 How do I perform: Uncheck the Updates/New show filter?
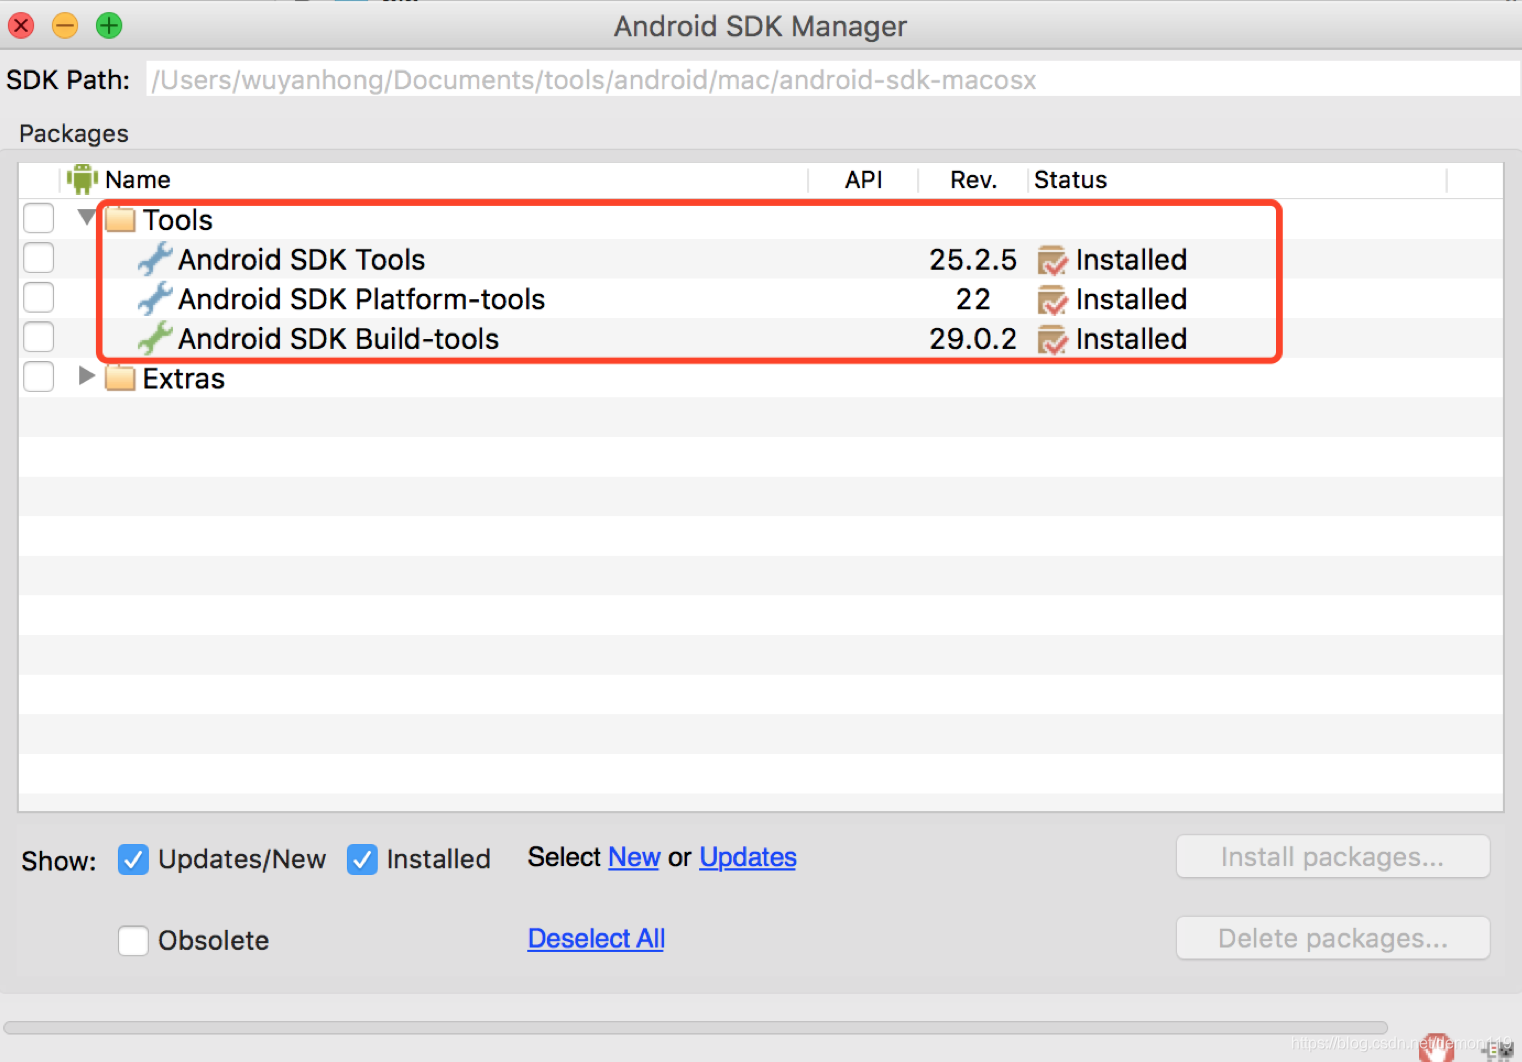click(133, 859)
